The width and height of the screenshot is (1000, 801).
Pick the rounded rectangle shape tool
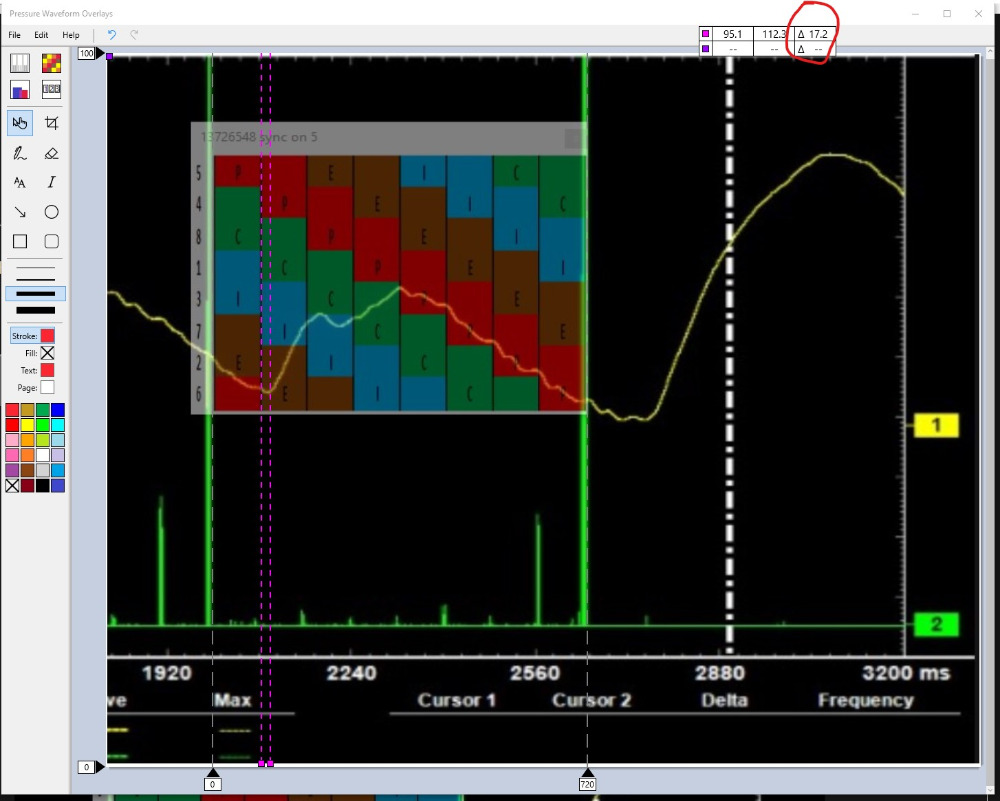point(52,241)
